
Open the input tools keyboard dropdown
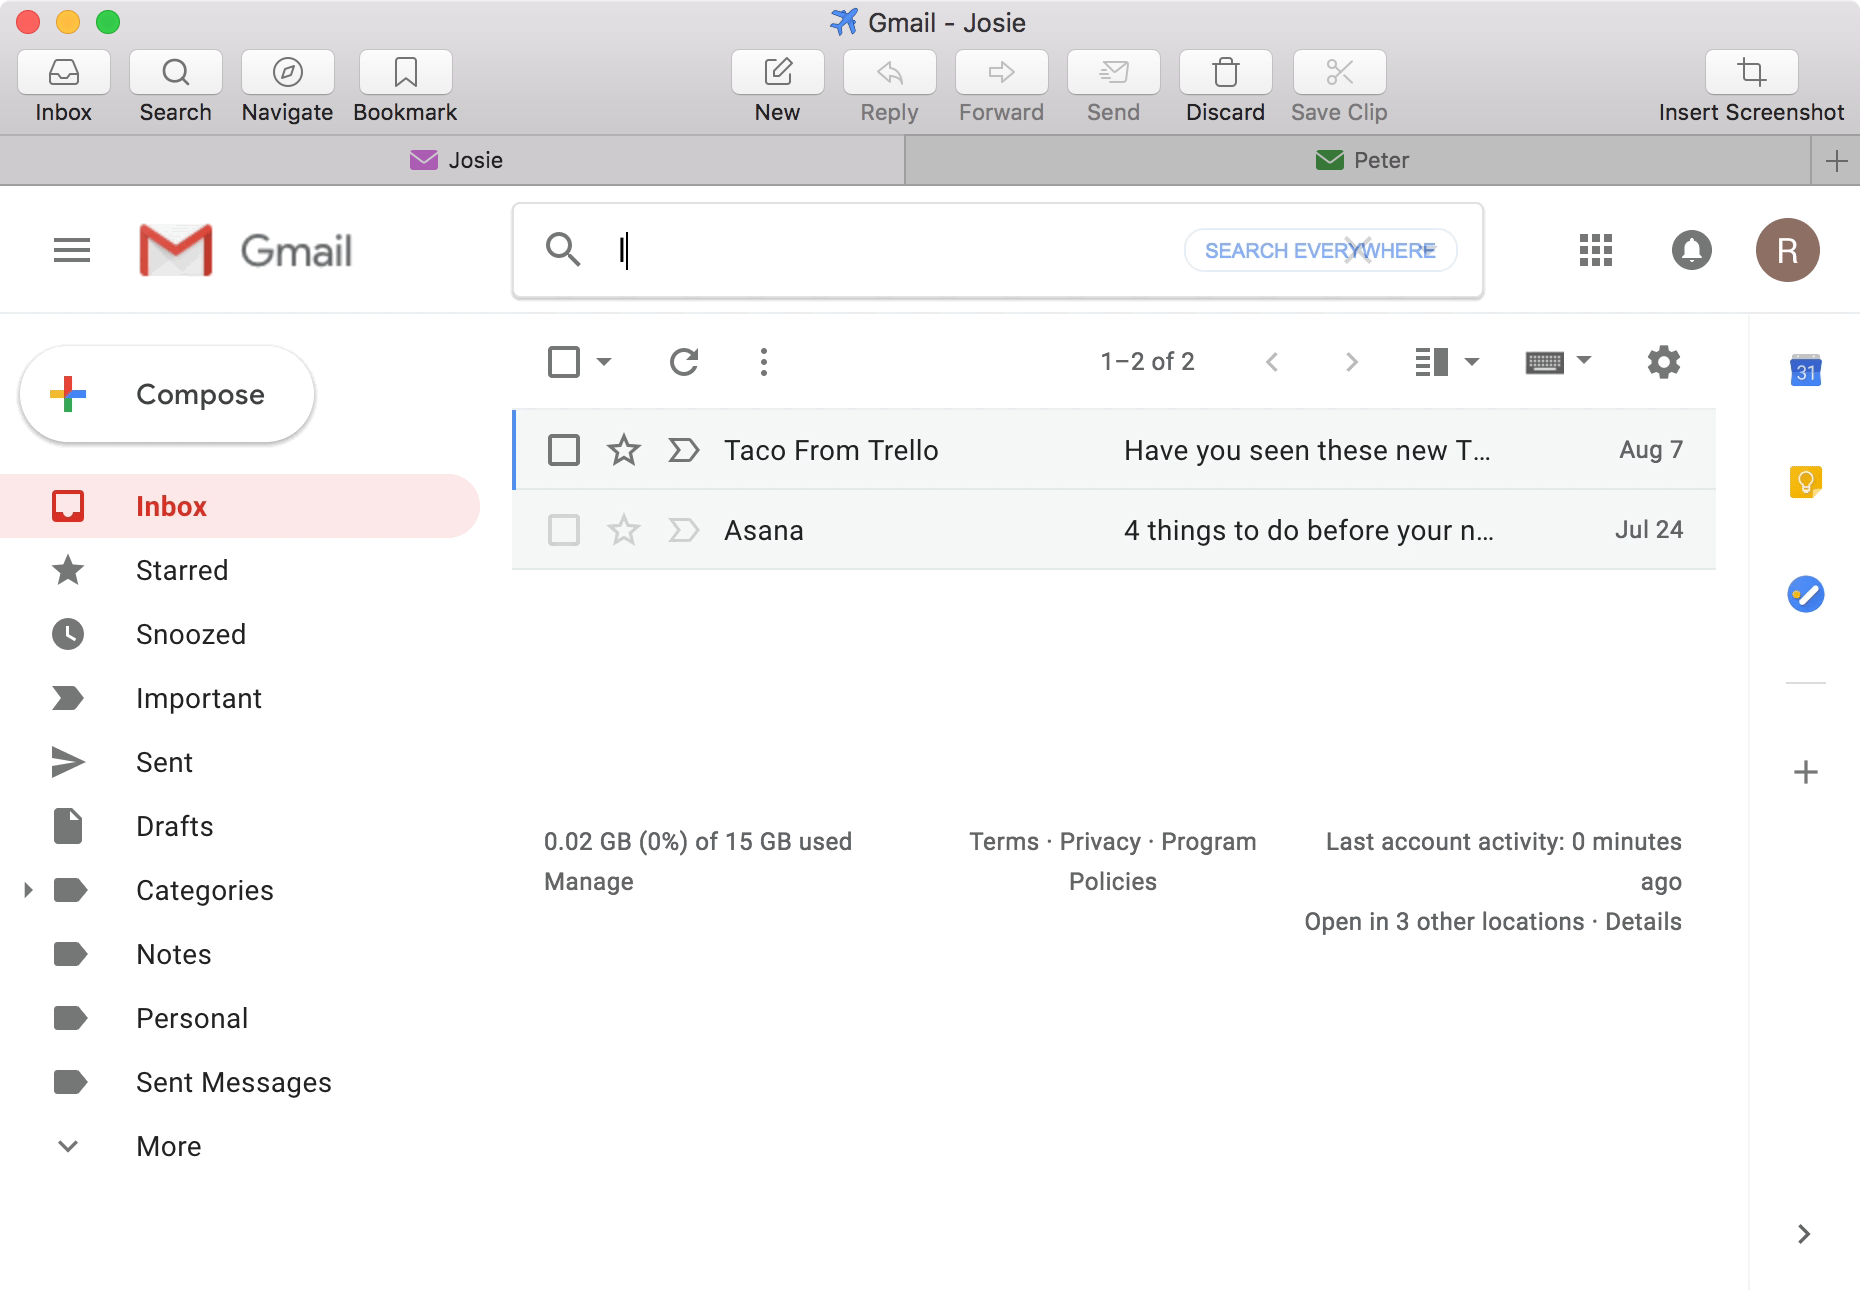click(1584, 360)
